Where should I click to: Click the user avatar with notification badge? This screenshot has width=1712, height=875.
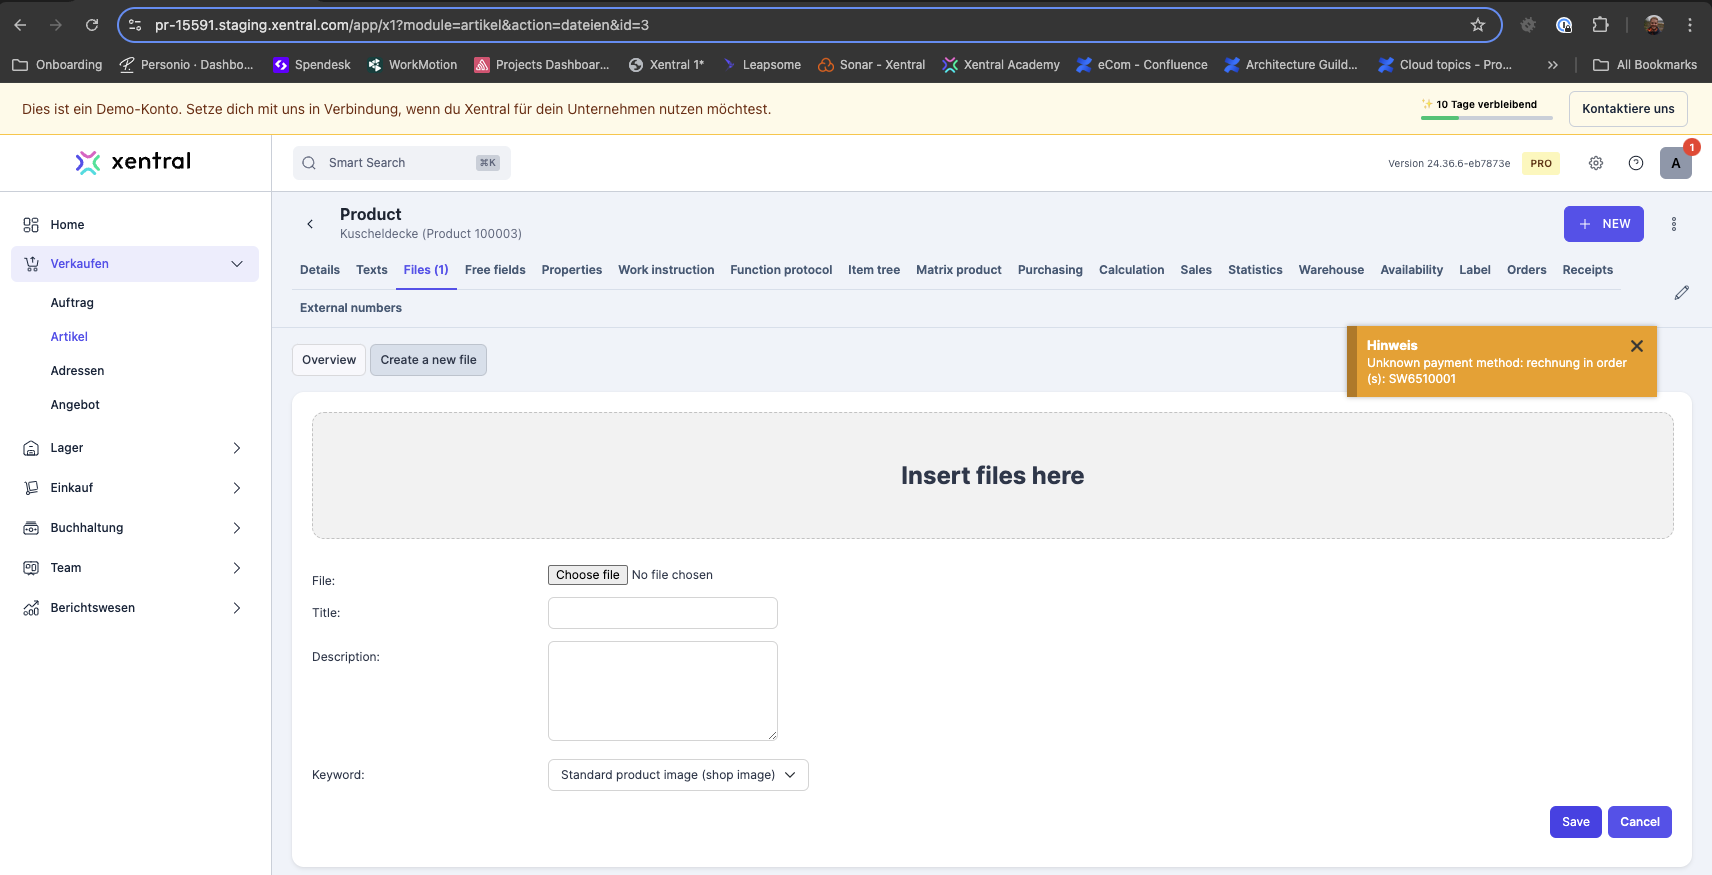(1676, 163)
